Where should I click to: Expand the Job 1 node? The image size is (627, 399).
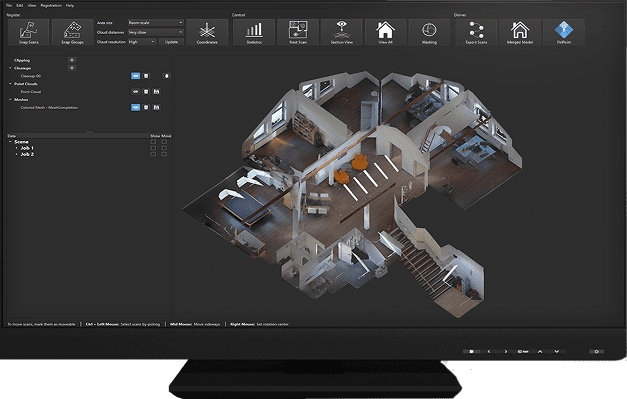16,148
